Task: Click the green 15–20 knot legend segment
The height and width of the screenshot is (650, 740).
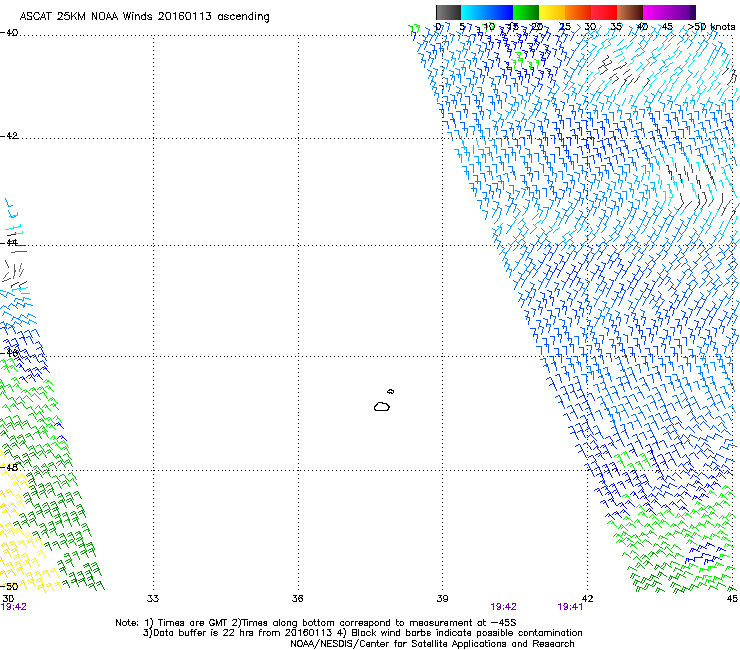Action: pos(526,12)
